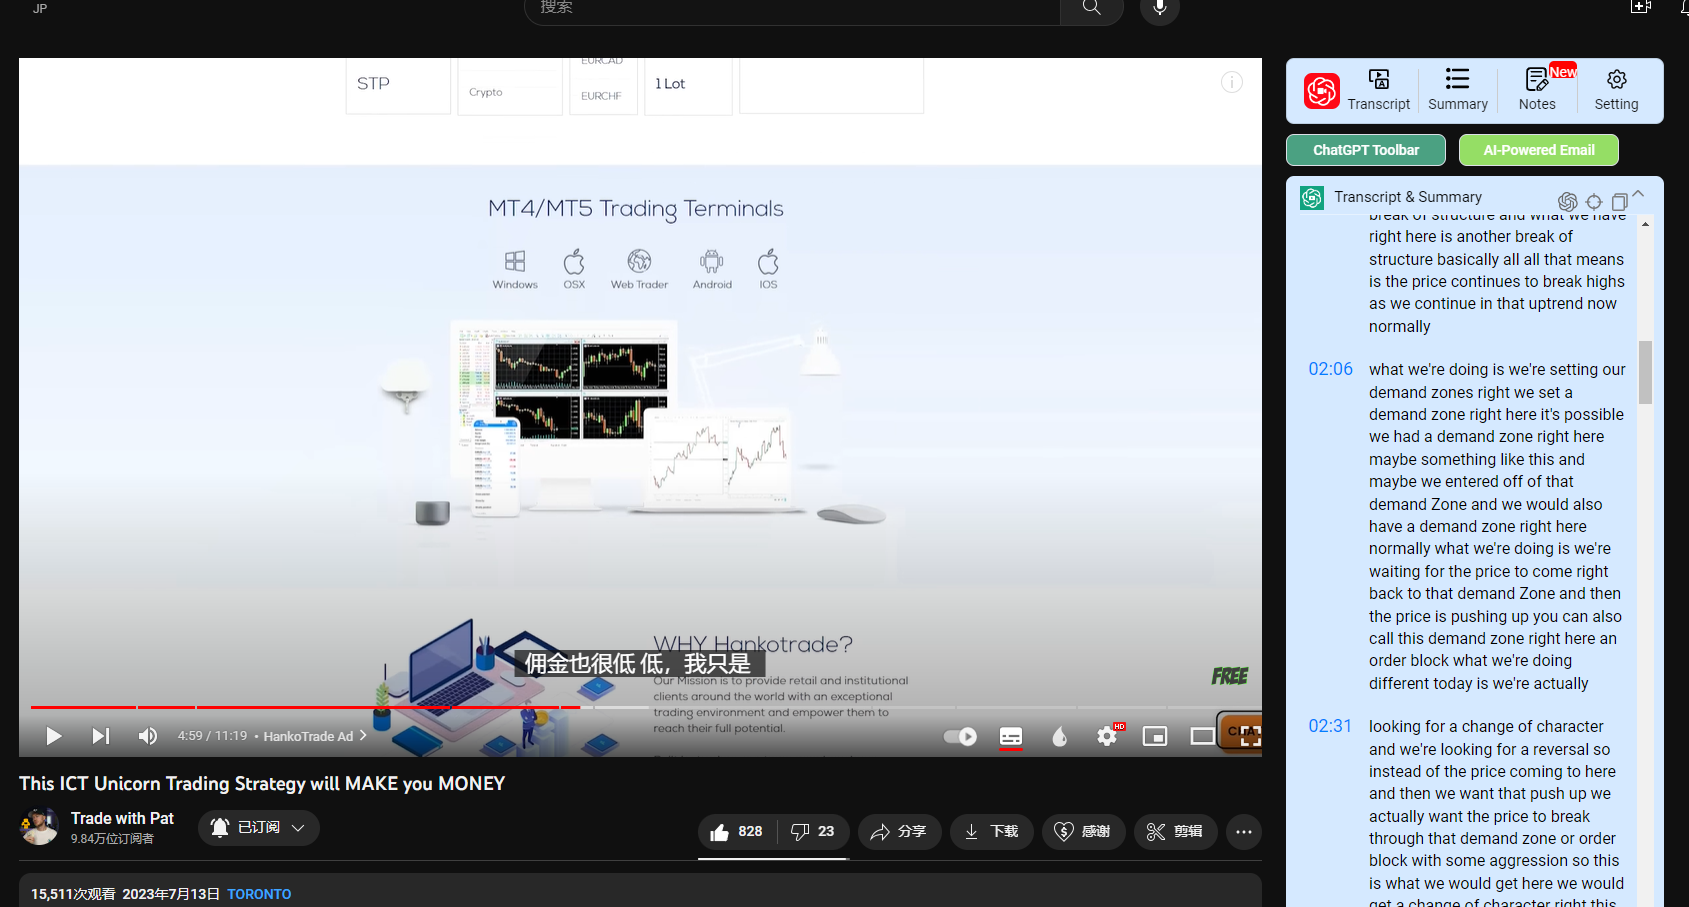Play the video

click(x=54, y=736)
